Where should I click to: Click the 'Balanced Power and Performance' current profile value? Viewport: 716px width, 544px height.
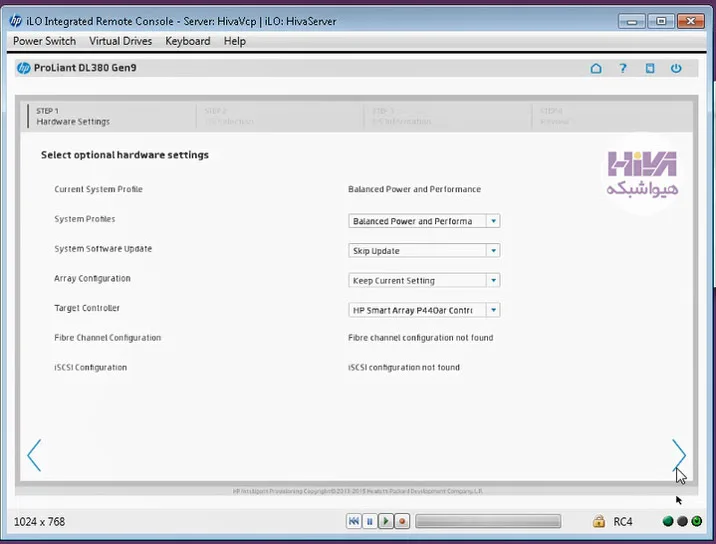(414, 189)
